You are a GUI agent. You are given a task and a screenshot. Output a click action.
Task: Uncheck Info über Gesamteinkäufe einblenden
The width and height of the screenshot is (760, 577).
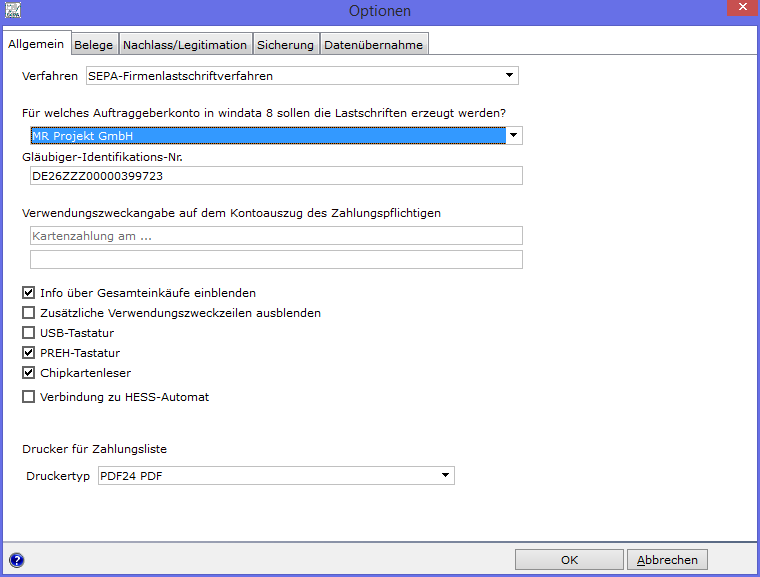pyautogui.click(x=29, y=293)
